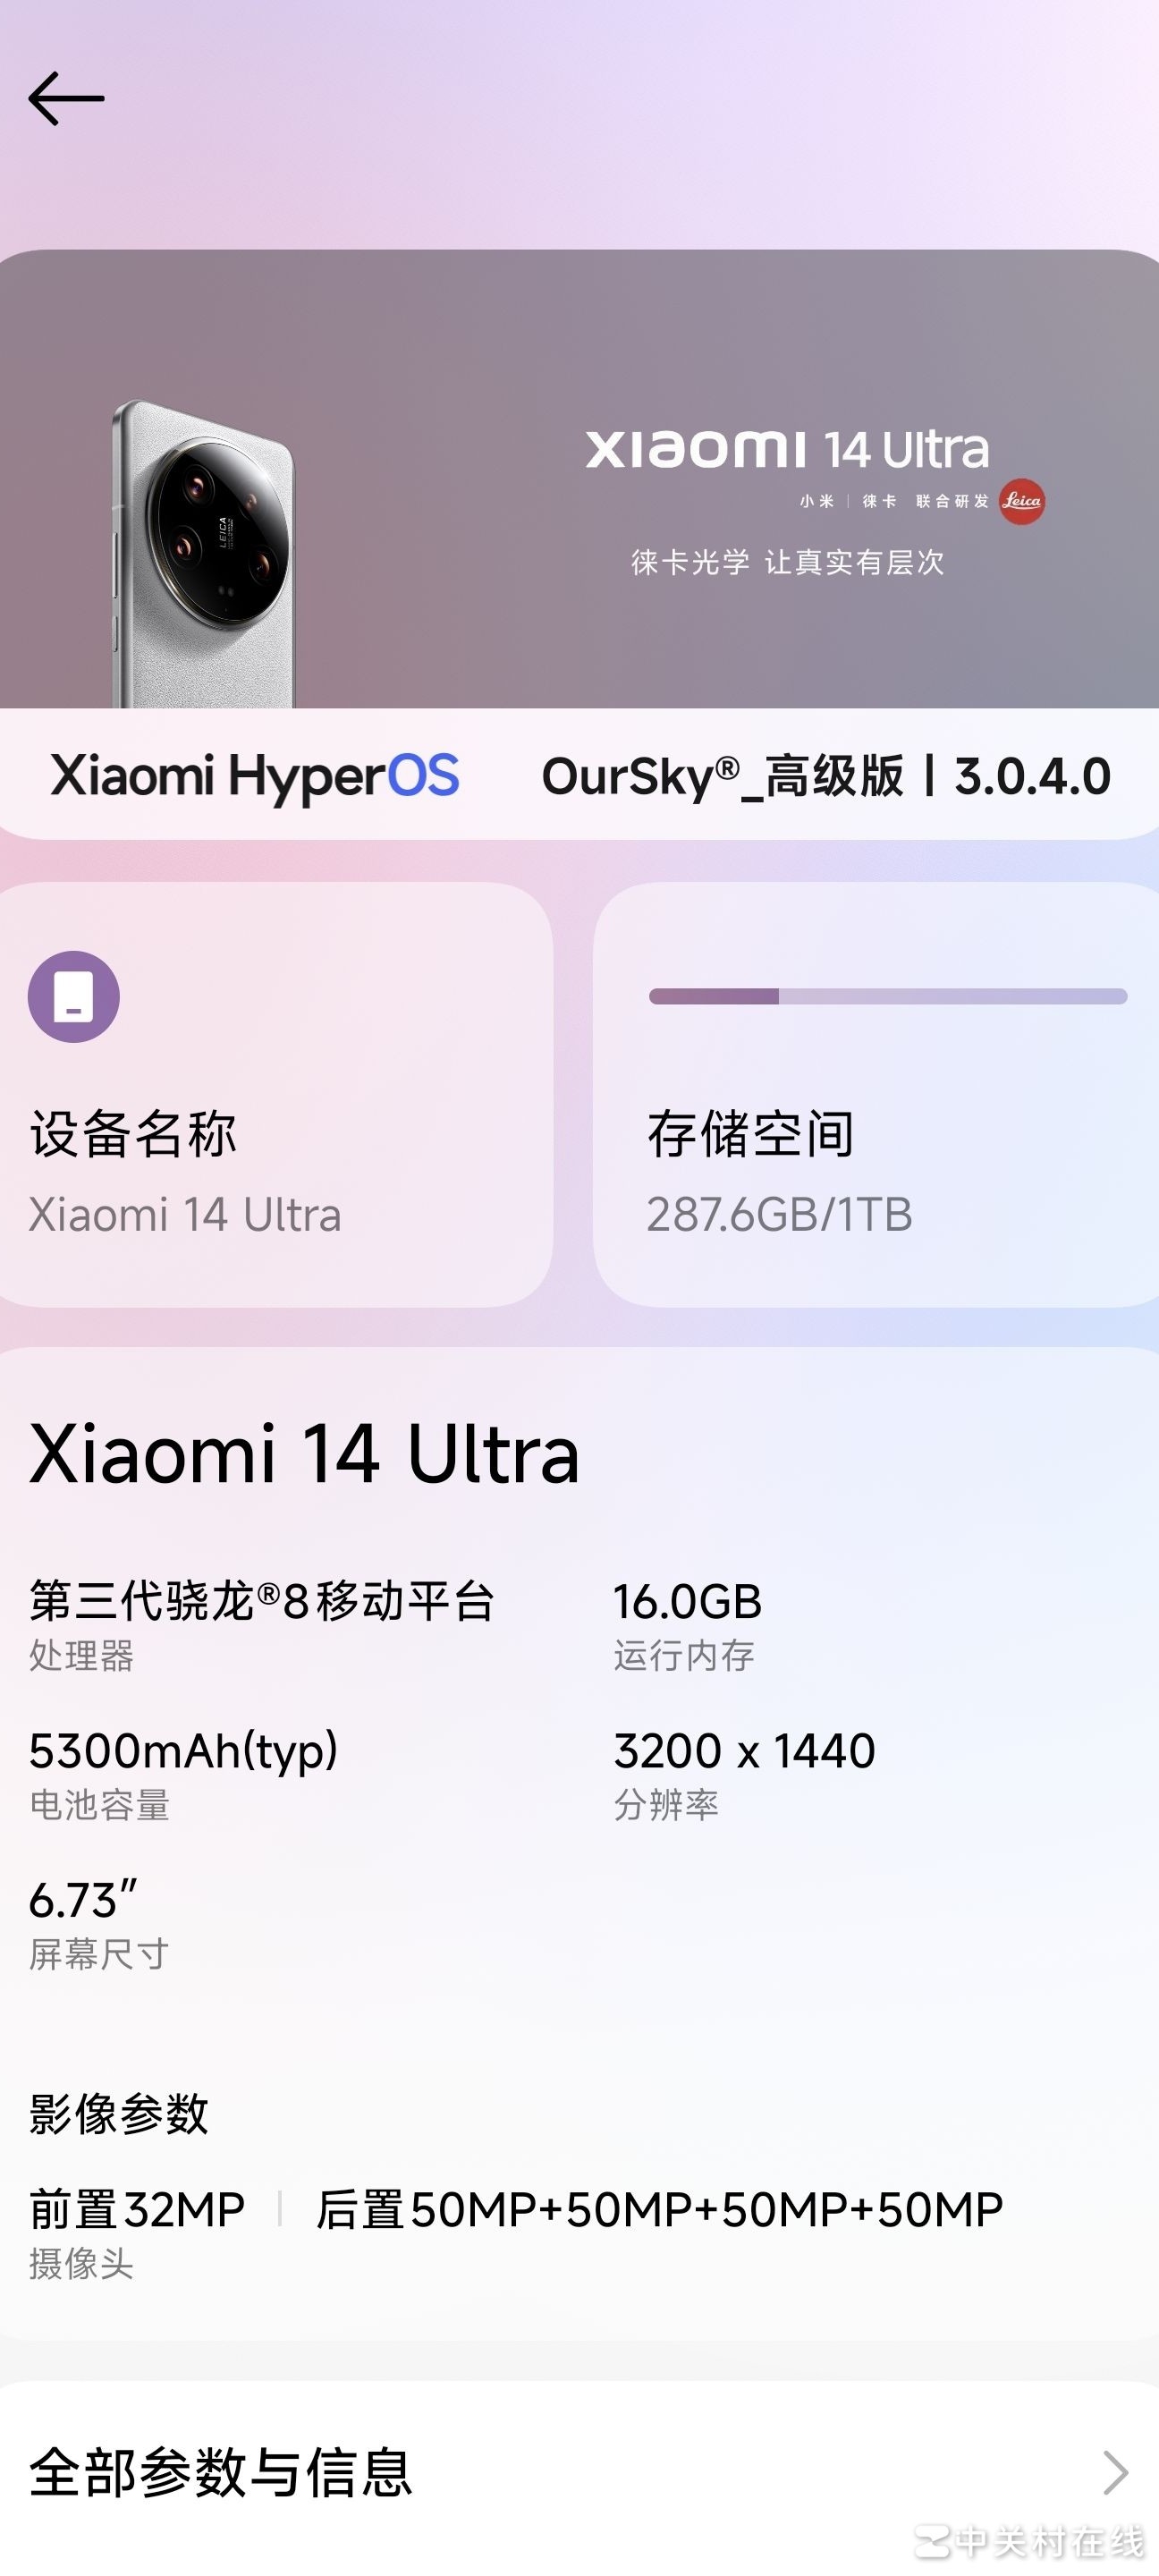Tap the 后置50MP rear camera spec
This screenshot has height=2576, width=1159.
tap(659, 2210)
